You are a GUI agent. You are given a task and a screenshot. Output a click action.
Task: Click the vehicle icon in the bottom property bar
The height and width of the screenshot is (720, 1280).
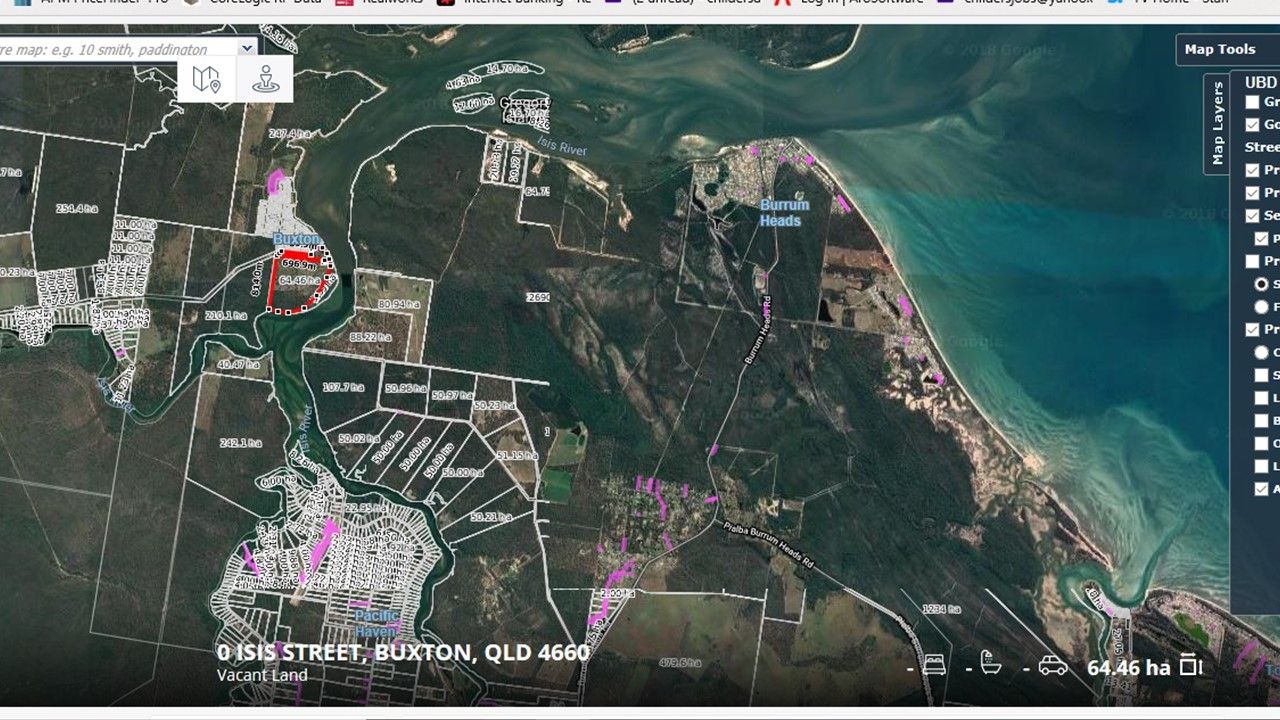(x=1049, y=663)
